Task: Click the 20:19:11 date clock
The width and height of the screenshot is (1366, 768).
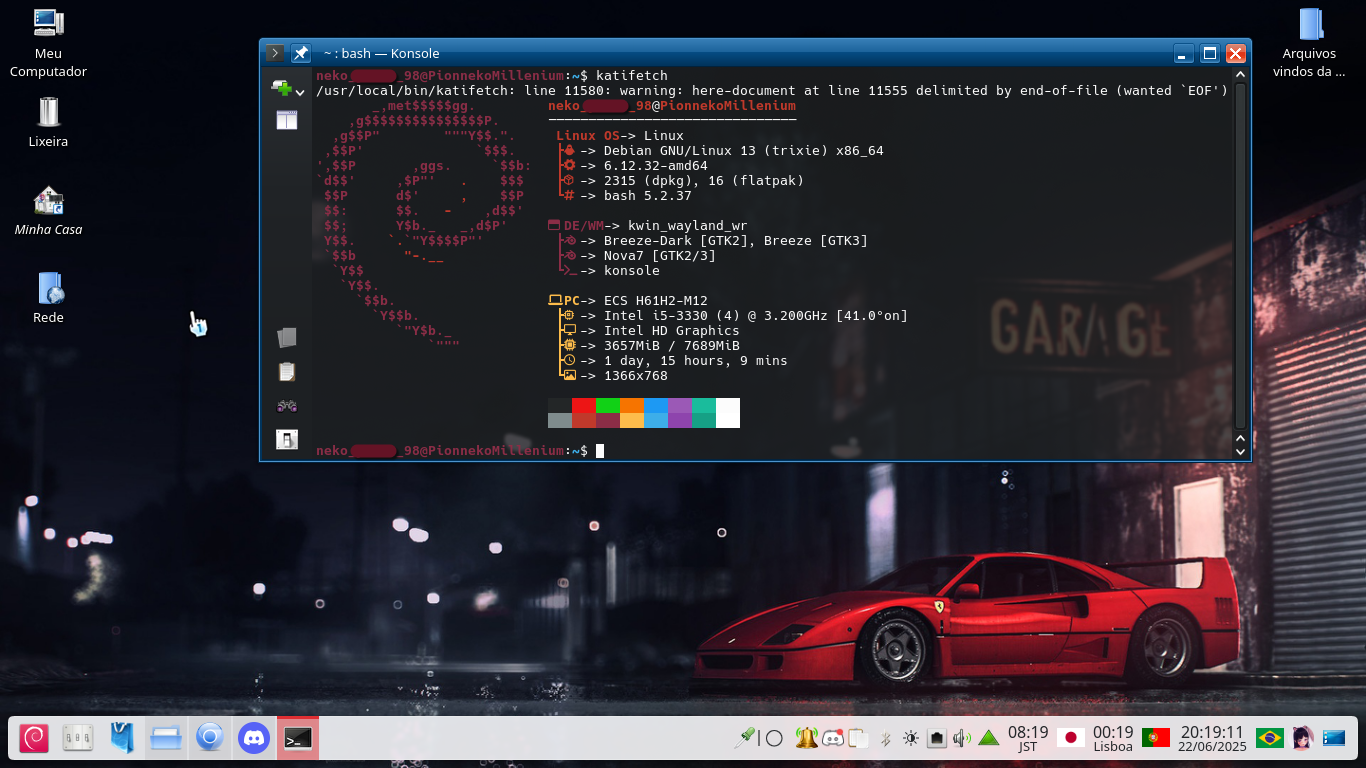Action: (1212, 738)
